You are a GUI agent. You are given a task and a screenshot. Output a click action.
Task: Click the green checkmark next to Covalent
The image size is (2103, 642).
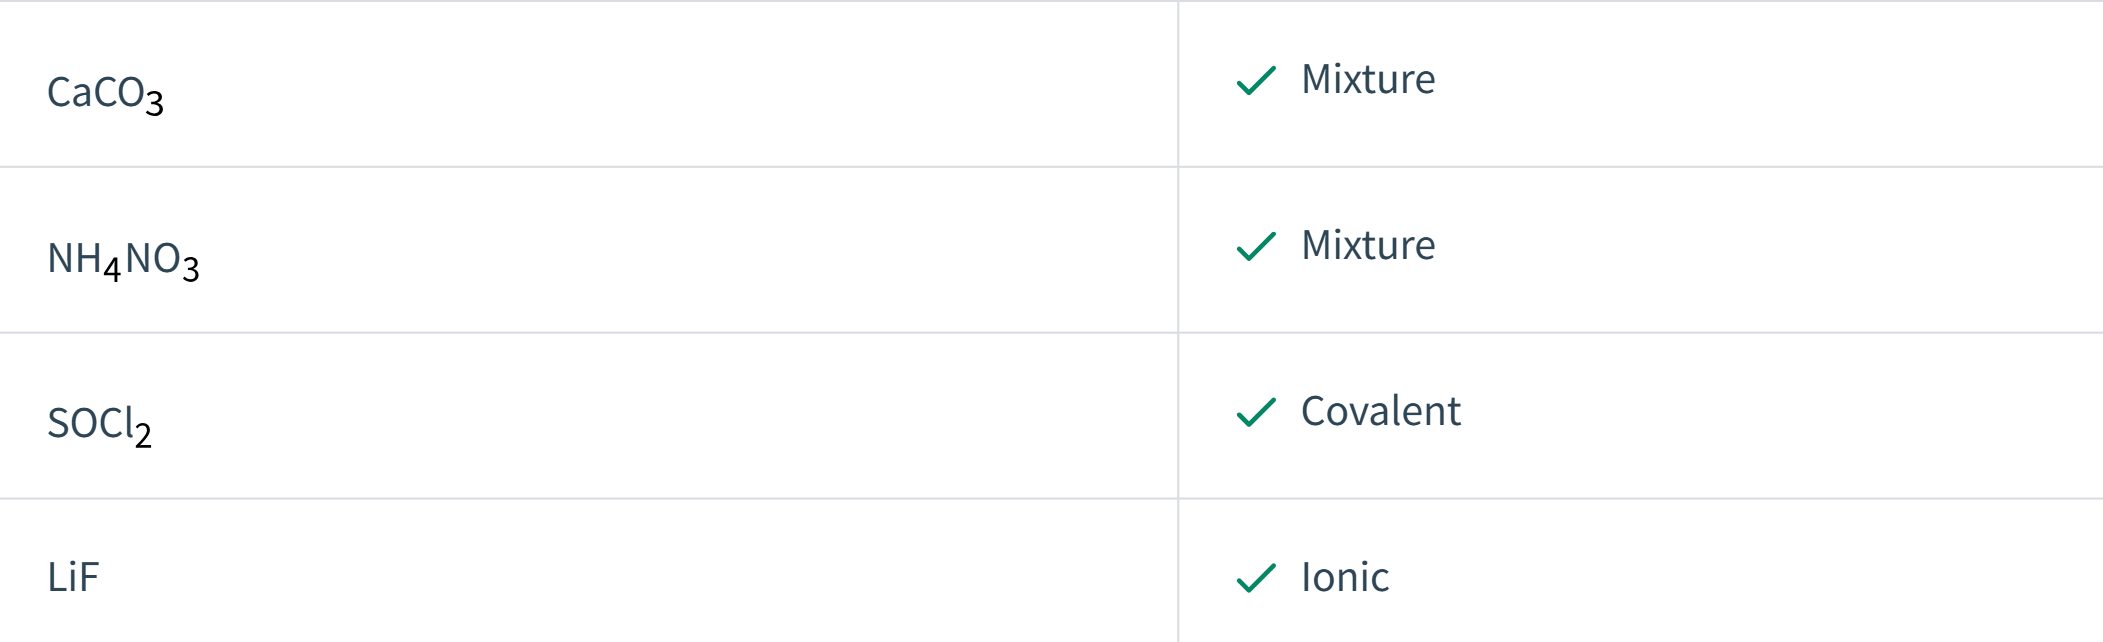1256,412
